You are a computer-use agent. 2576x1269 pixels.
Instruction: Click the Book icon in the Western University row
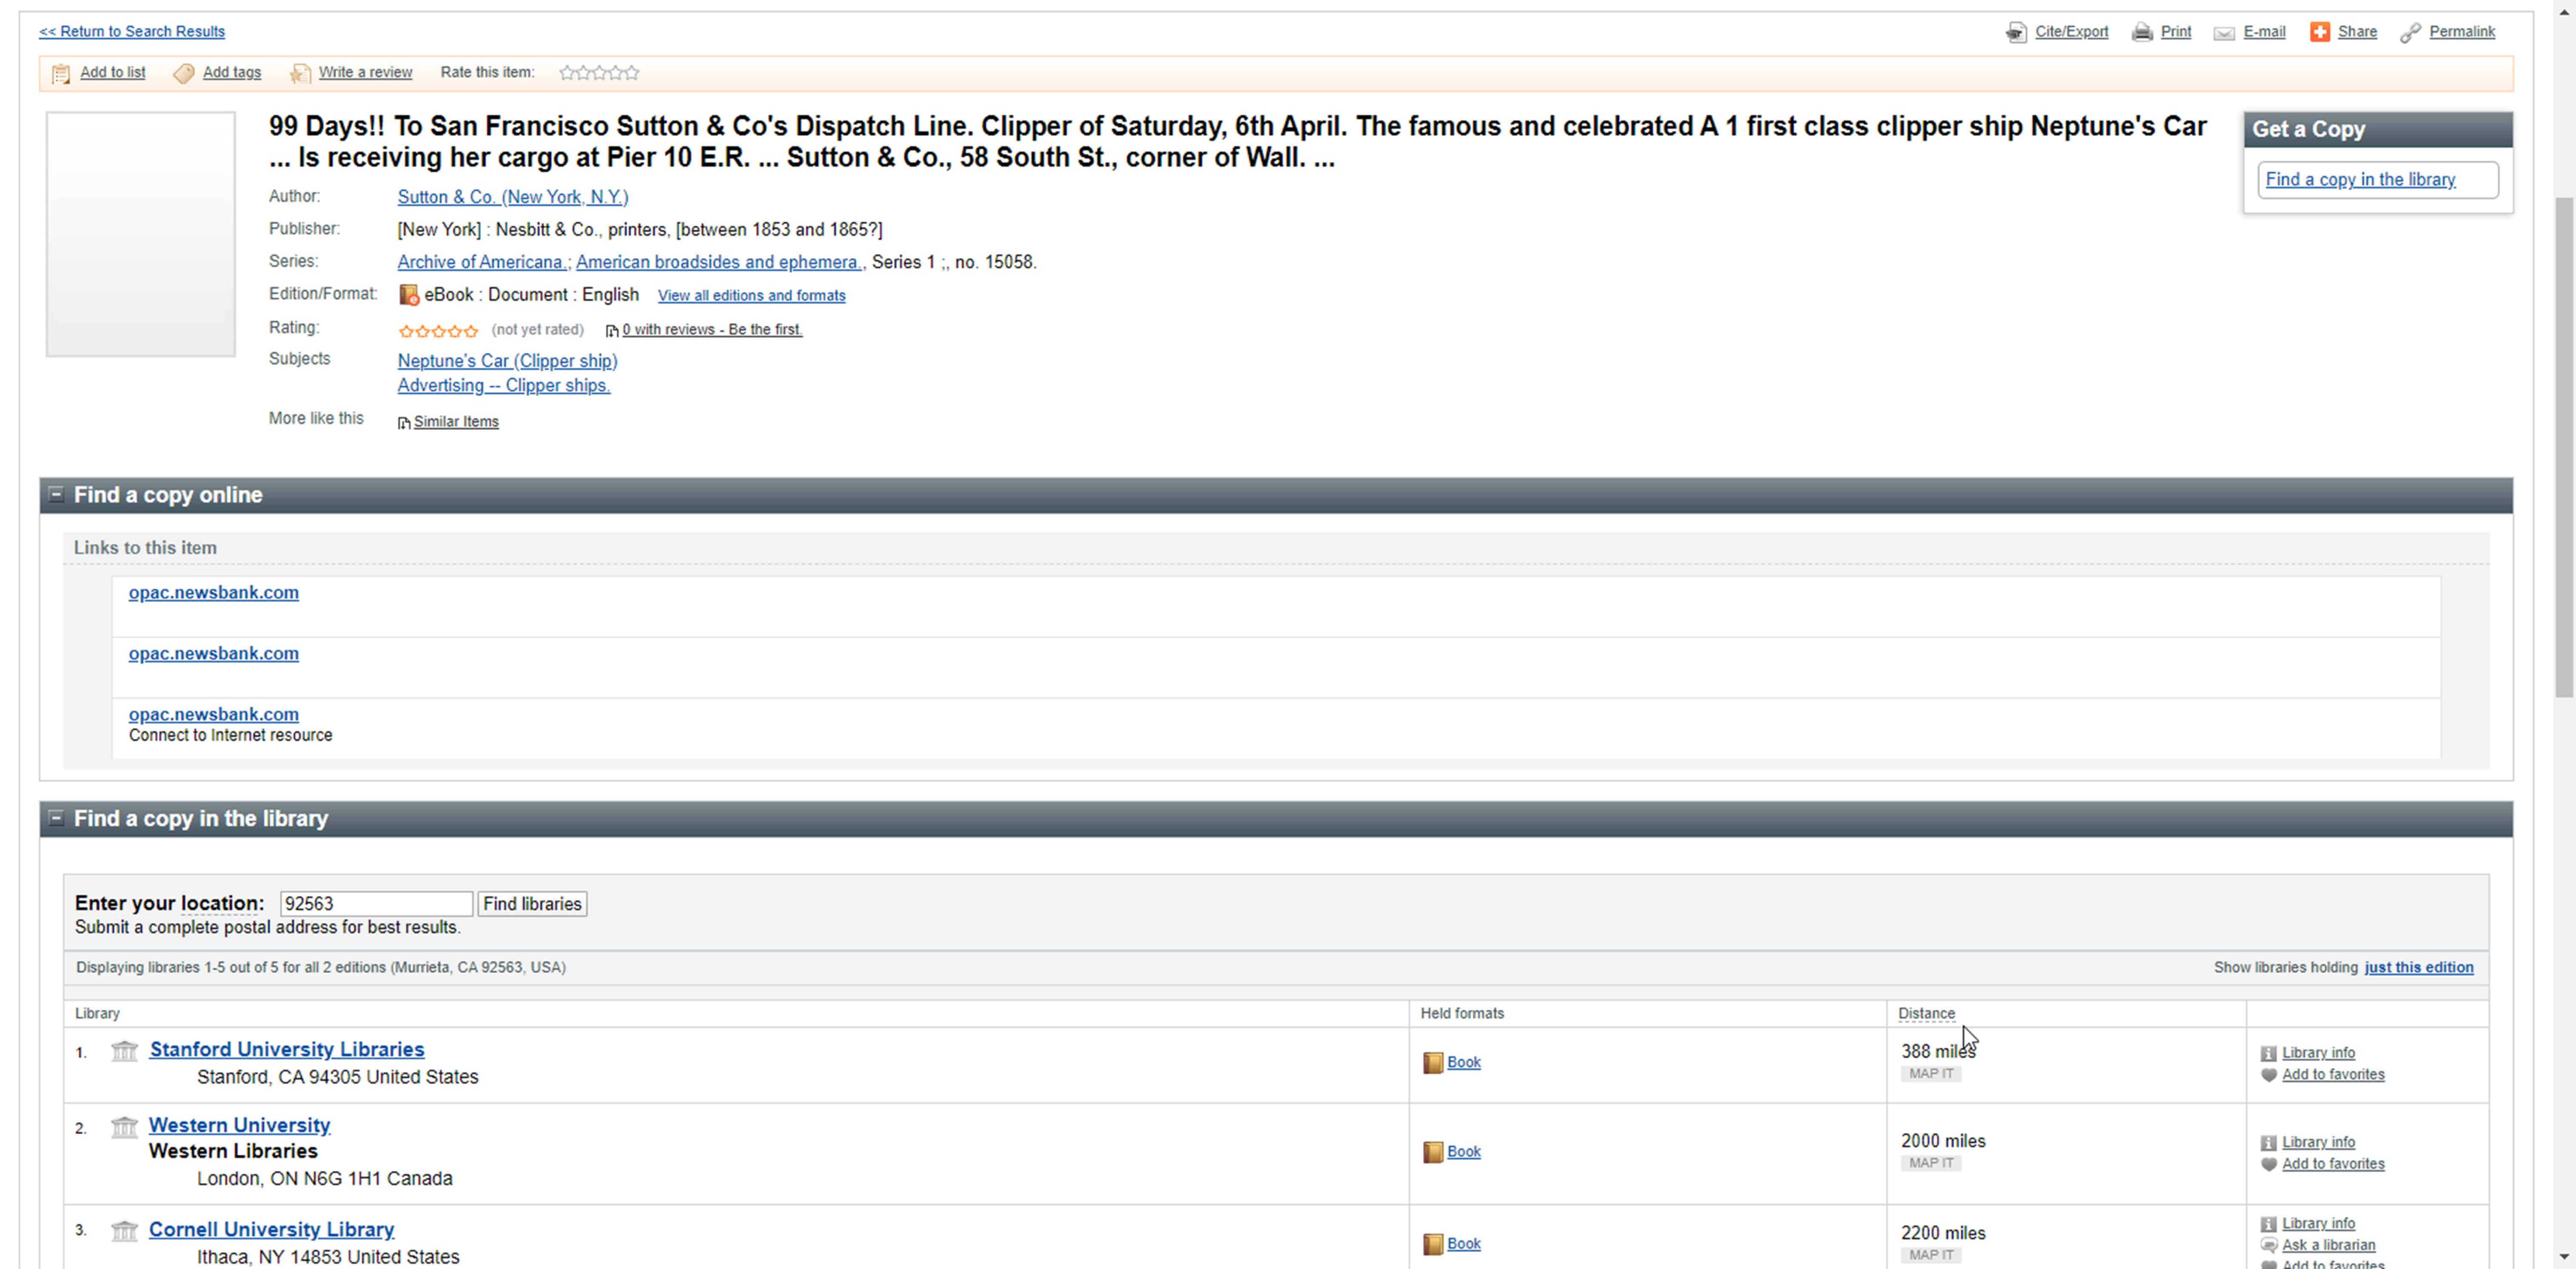click(x=1433, y=1152)
